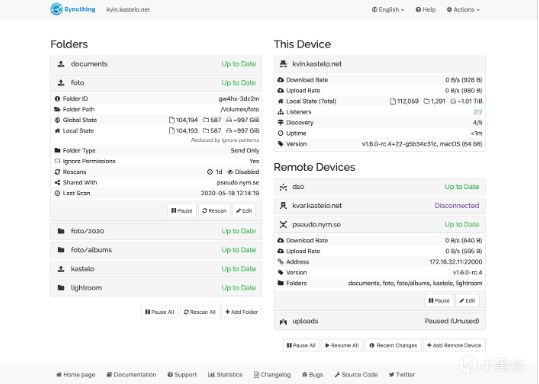Edit the foto folder settings
This screenshot has width=539, height=384.
(x=244, y=211)
